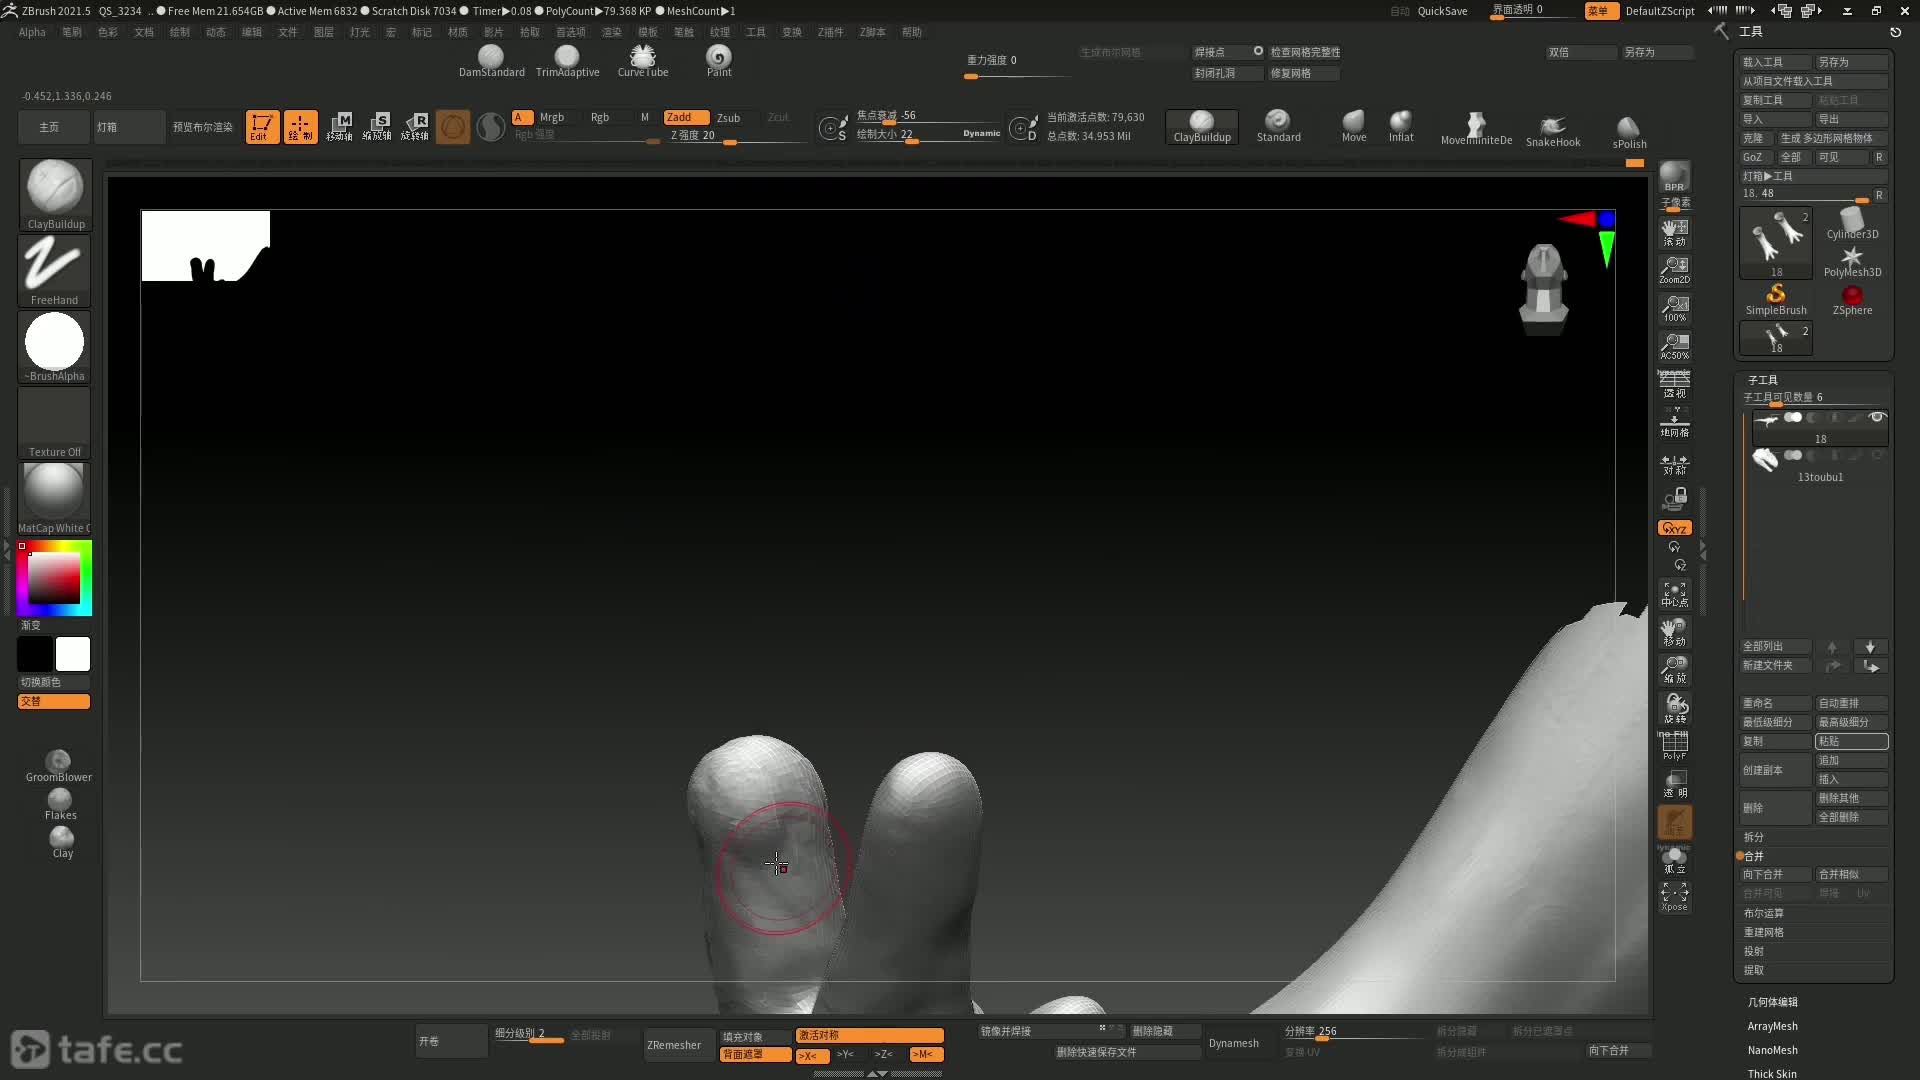Activate the Move axis (移动轴) tool

click(x=339, y=126)
